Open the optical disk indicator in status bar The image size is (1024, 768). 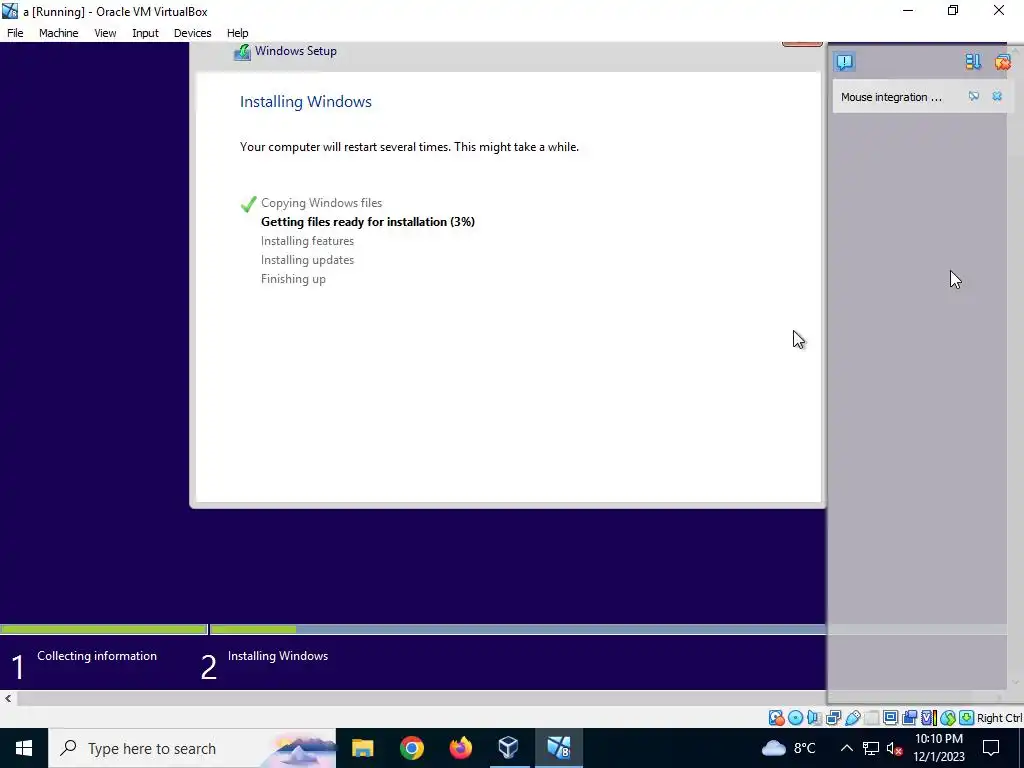point(795,718)
